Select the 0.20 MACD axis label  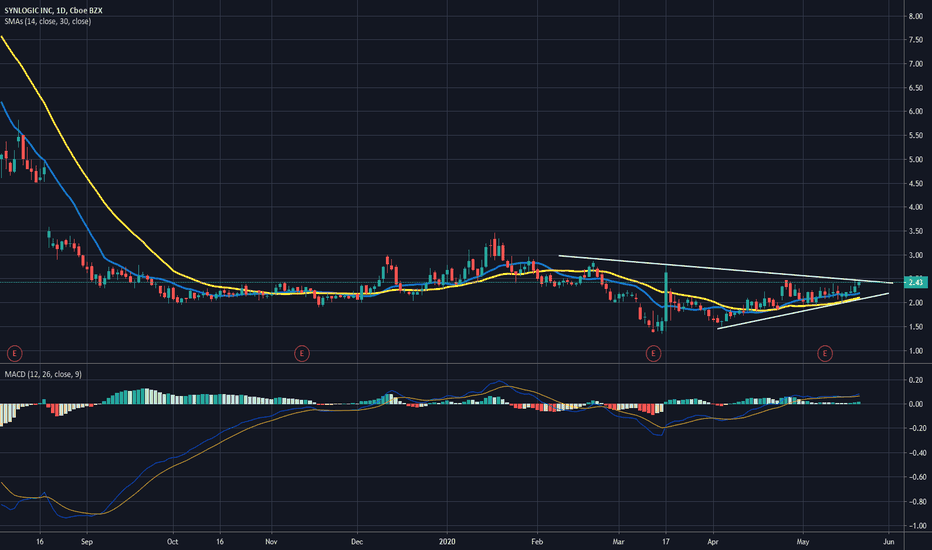915,380
